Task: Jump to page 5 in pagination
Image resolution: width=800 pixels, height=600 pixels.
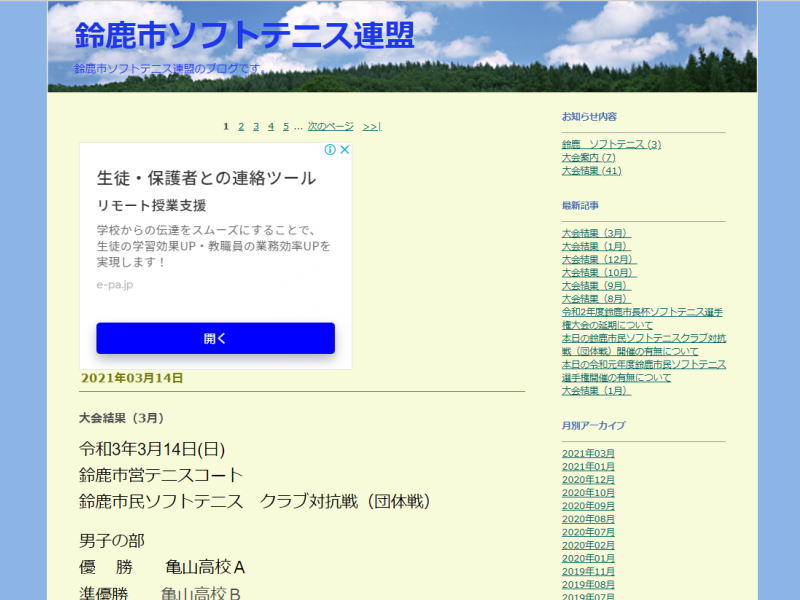Action: [286, 126]
